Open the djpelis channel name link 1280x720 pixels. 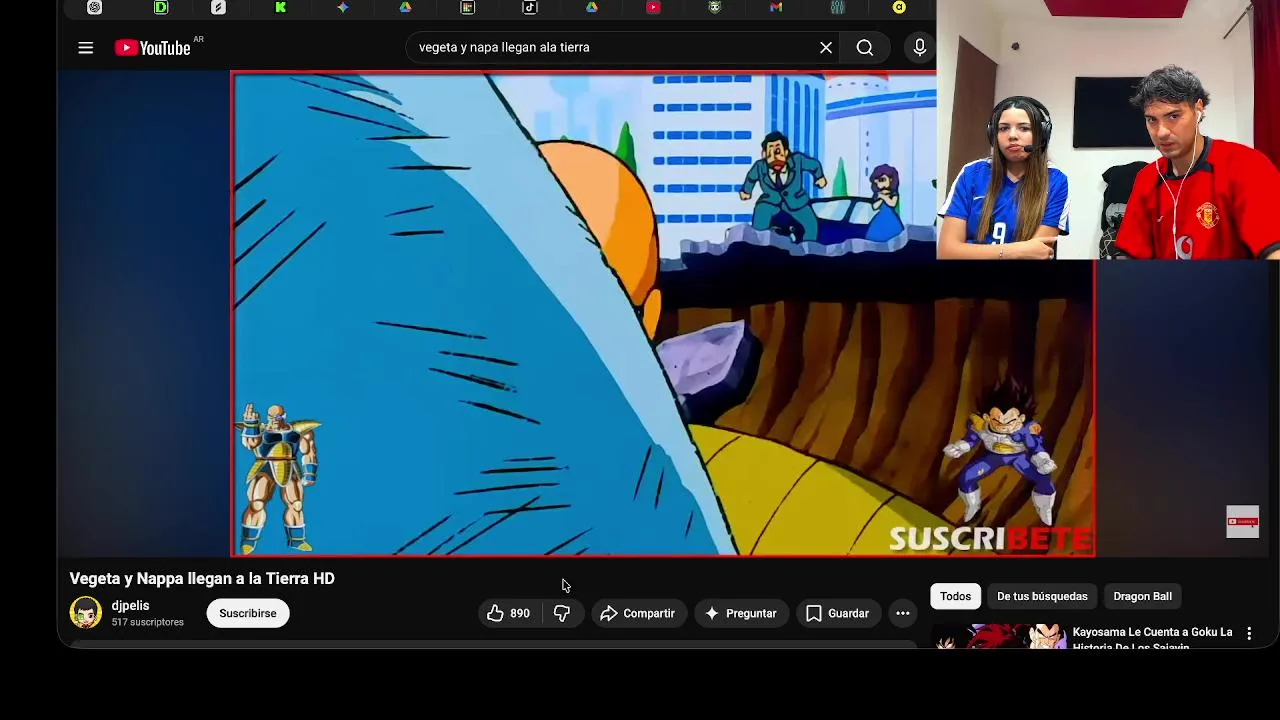pos(131,605)
